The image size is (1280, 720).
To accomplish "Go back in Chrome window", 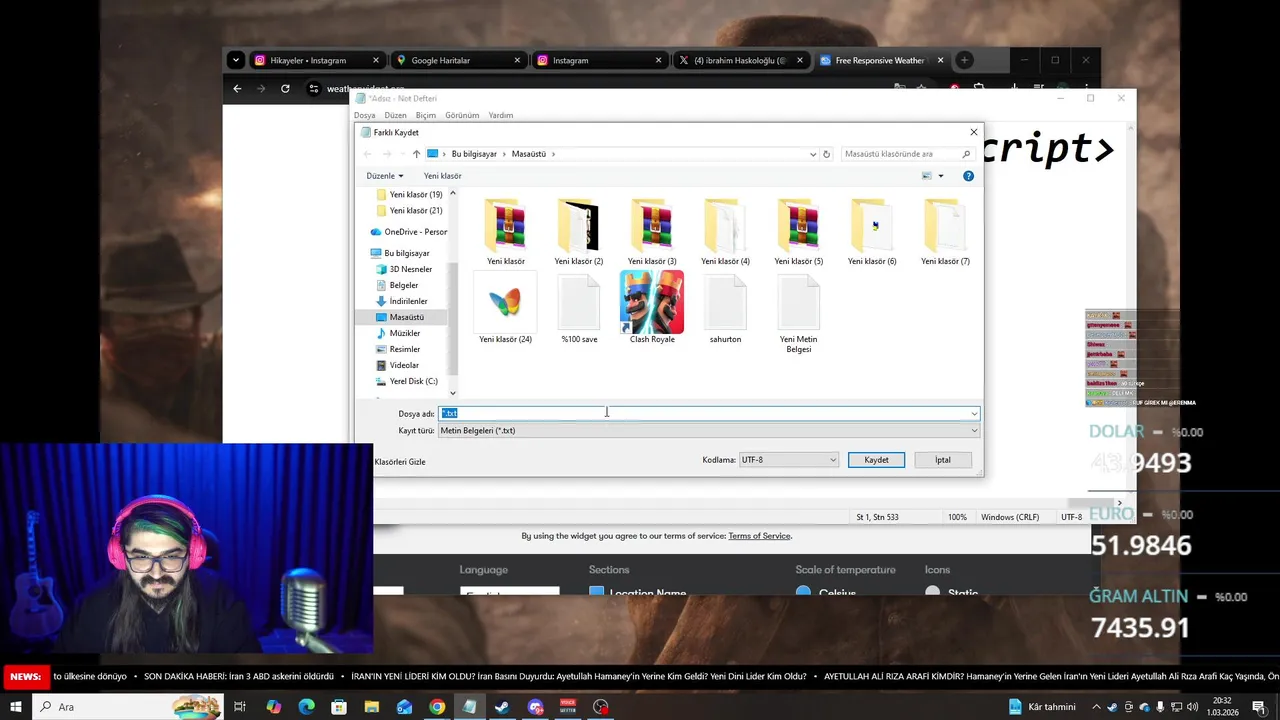I will (x=237, y=88).
